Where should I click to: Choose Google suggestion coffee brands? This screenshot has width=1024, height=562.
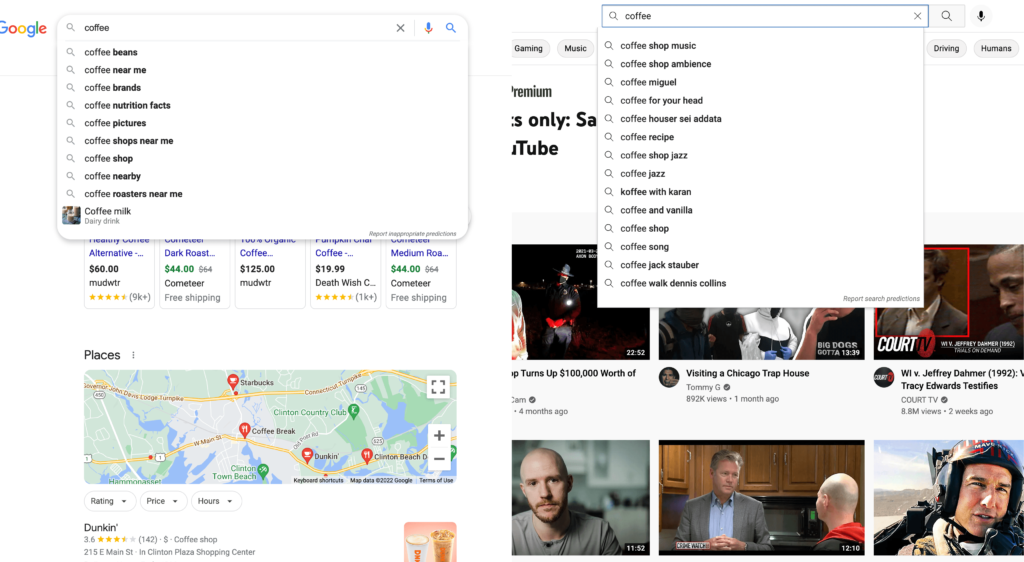[263, 87]
